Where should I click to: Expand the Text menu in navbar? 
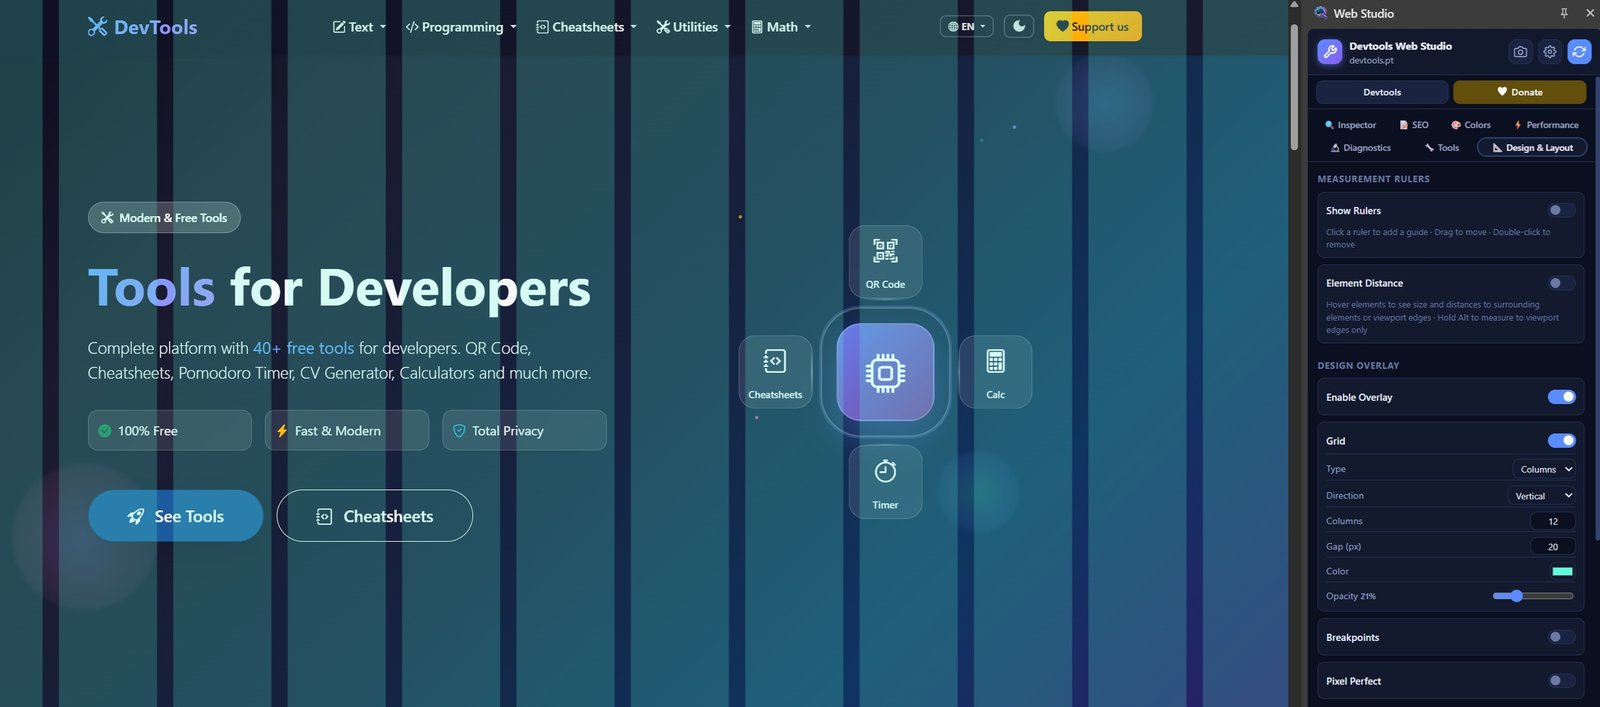(359, 27)
